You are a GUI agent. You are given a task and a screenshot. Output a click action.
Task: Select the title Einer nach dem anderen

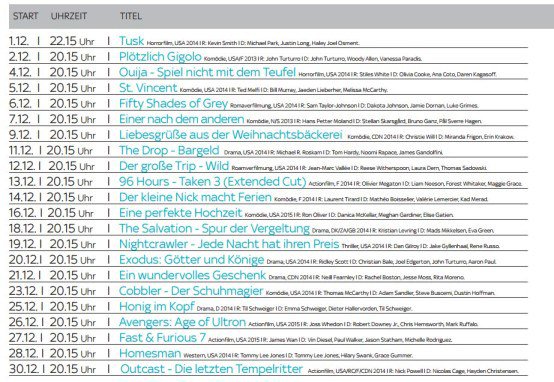click(182, 119)
